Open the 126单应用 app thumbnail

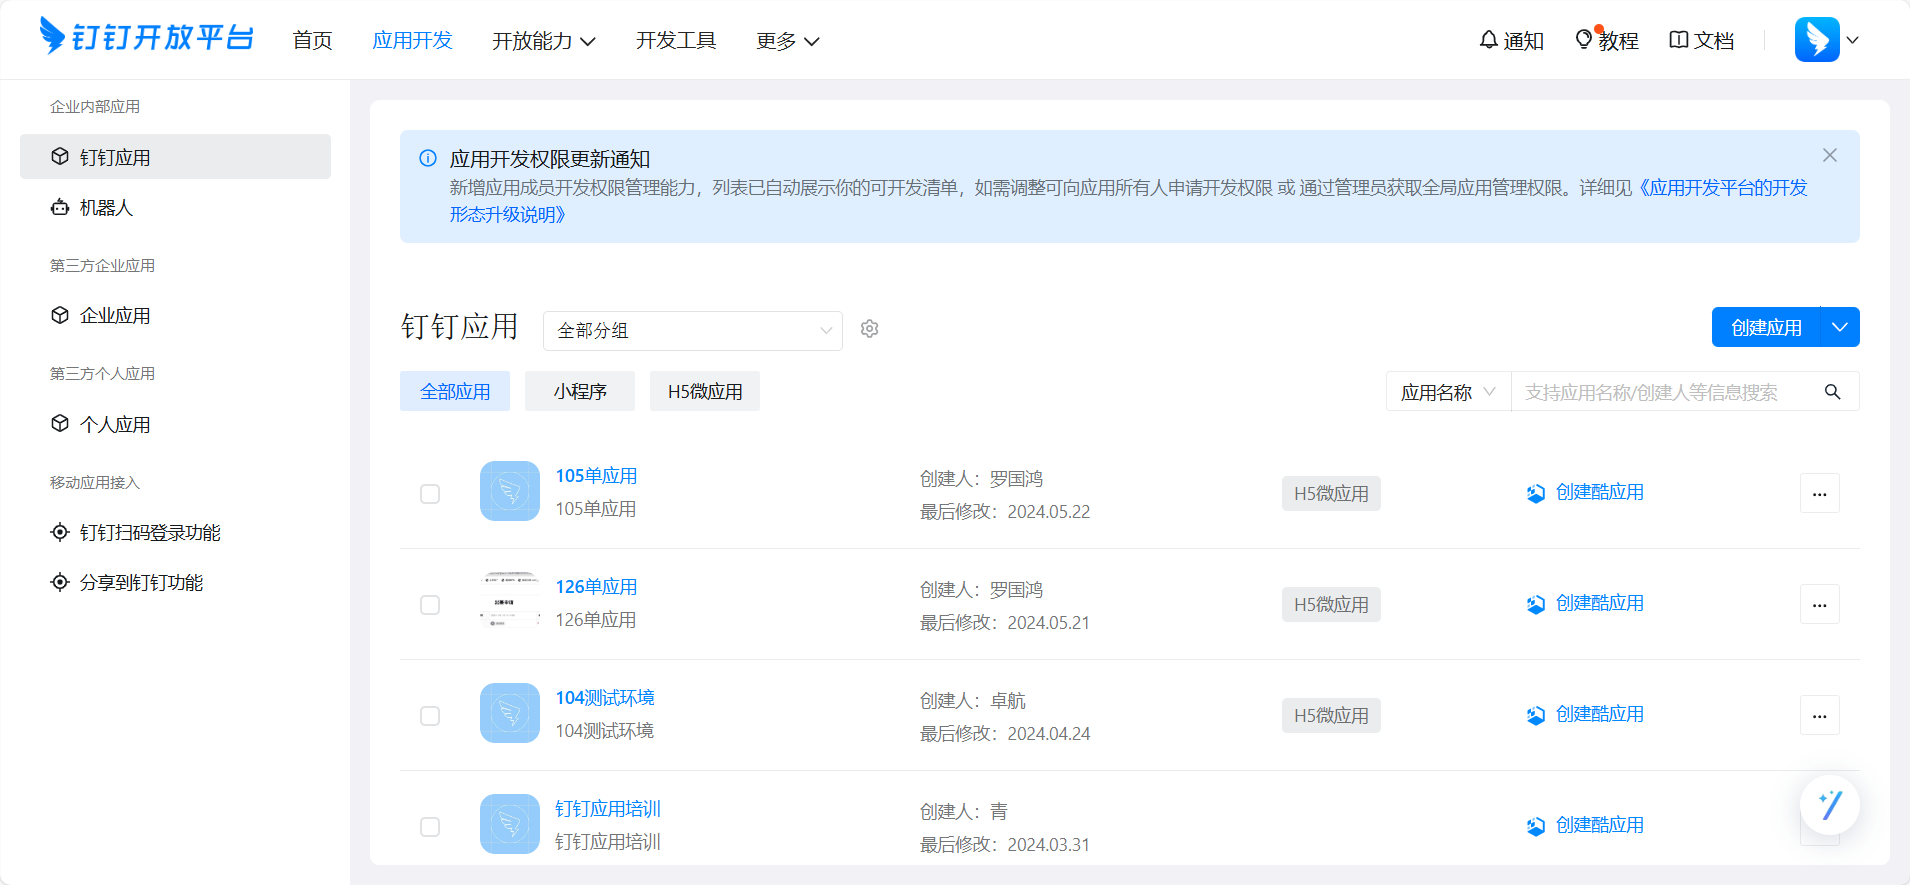pyautogui.click(x=510, y=602)
